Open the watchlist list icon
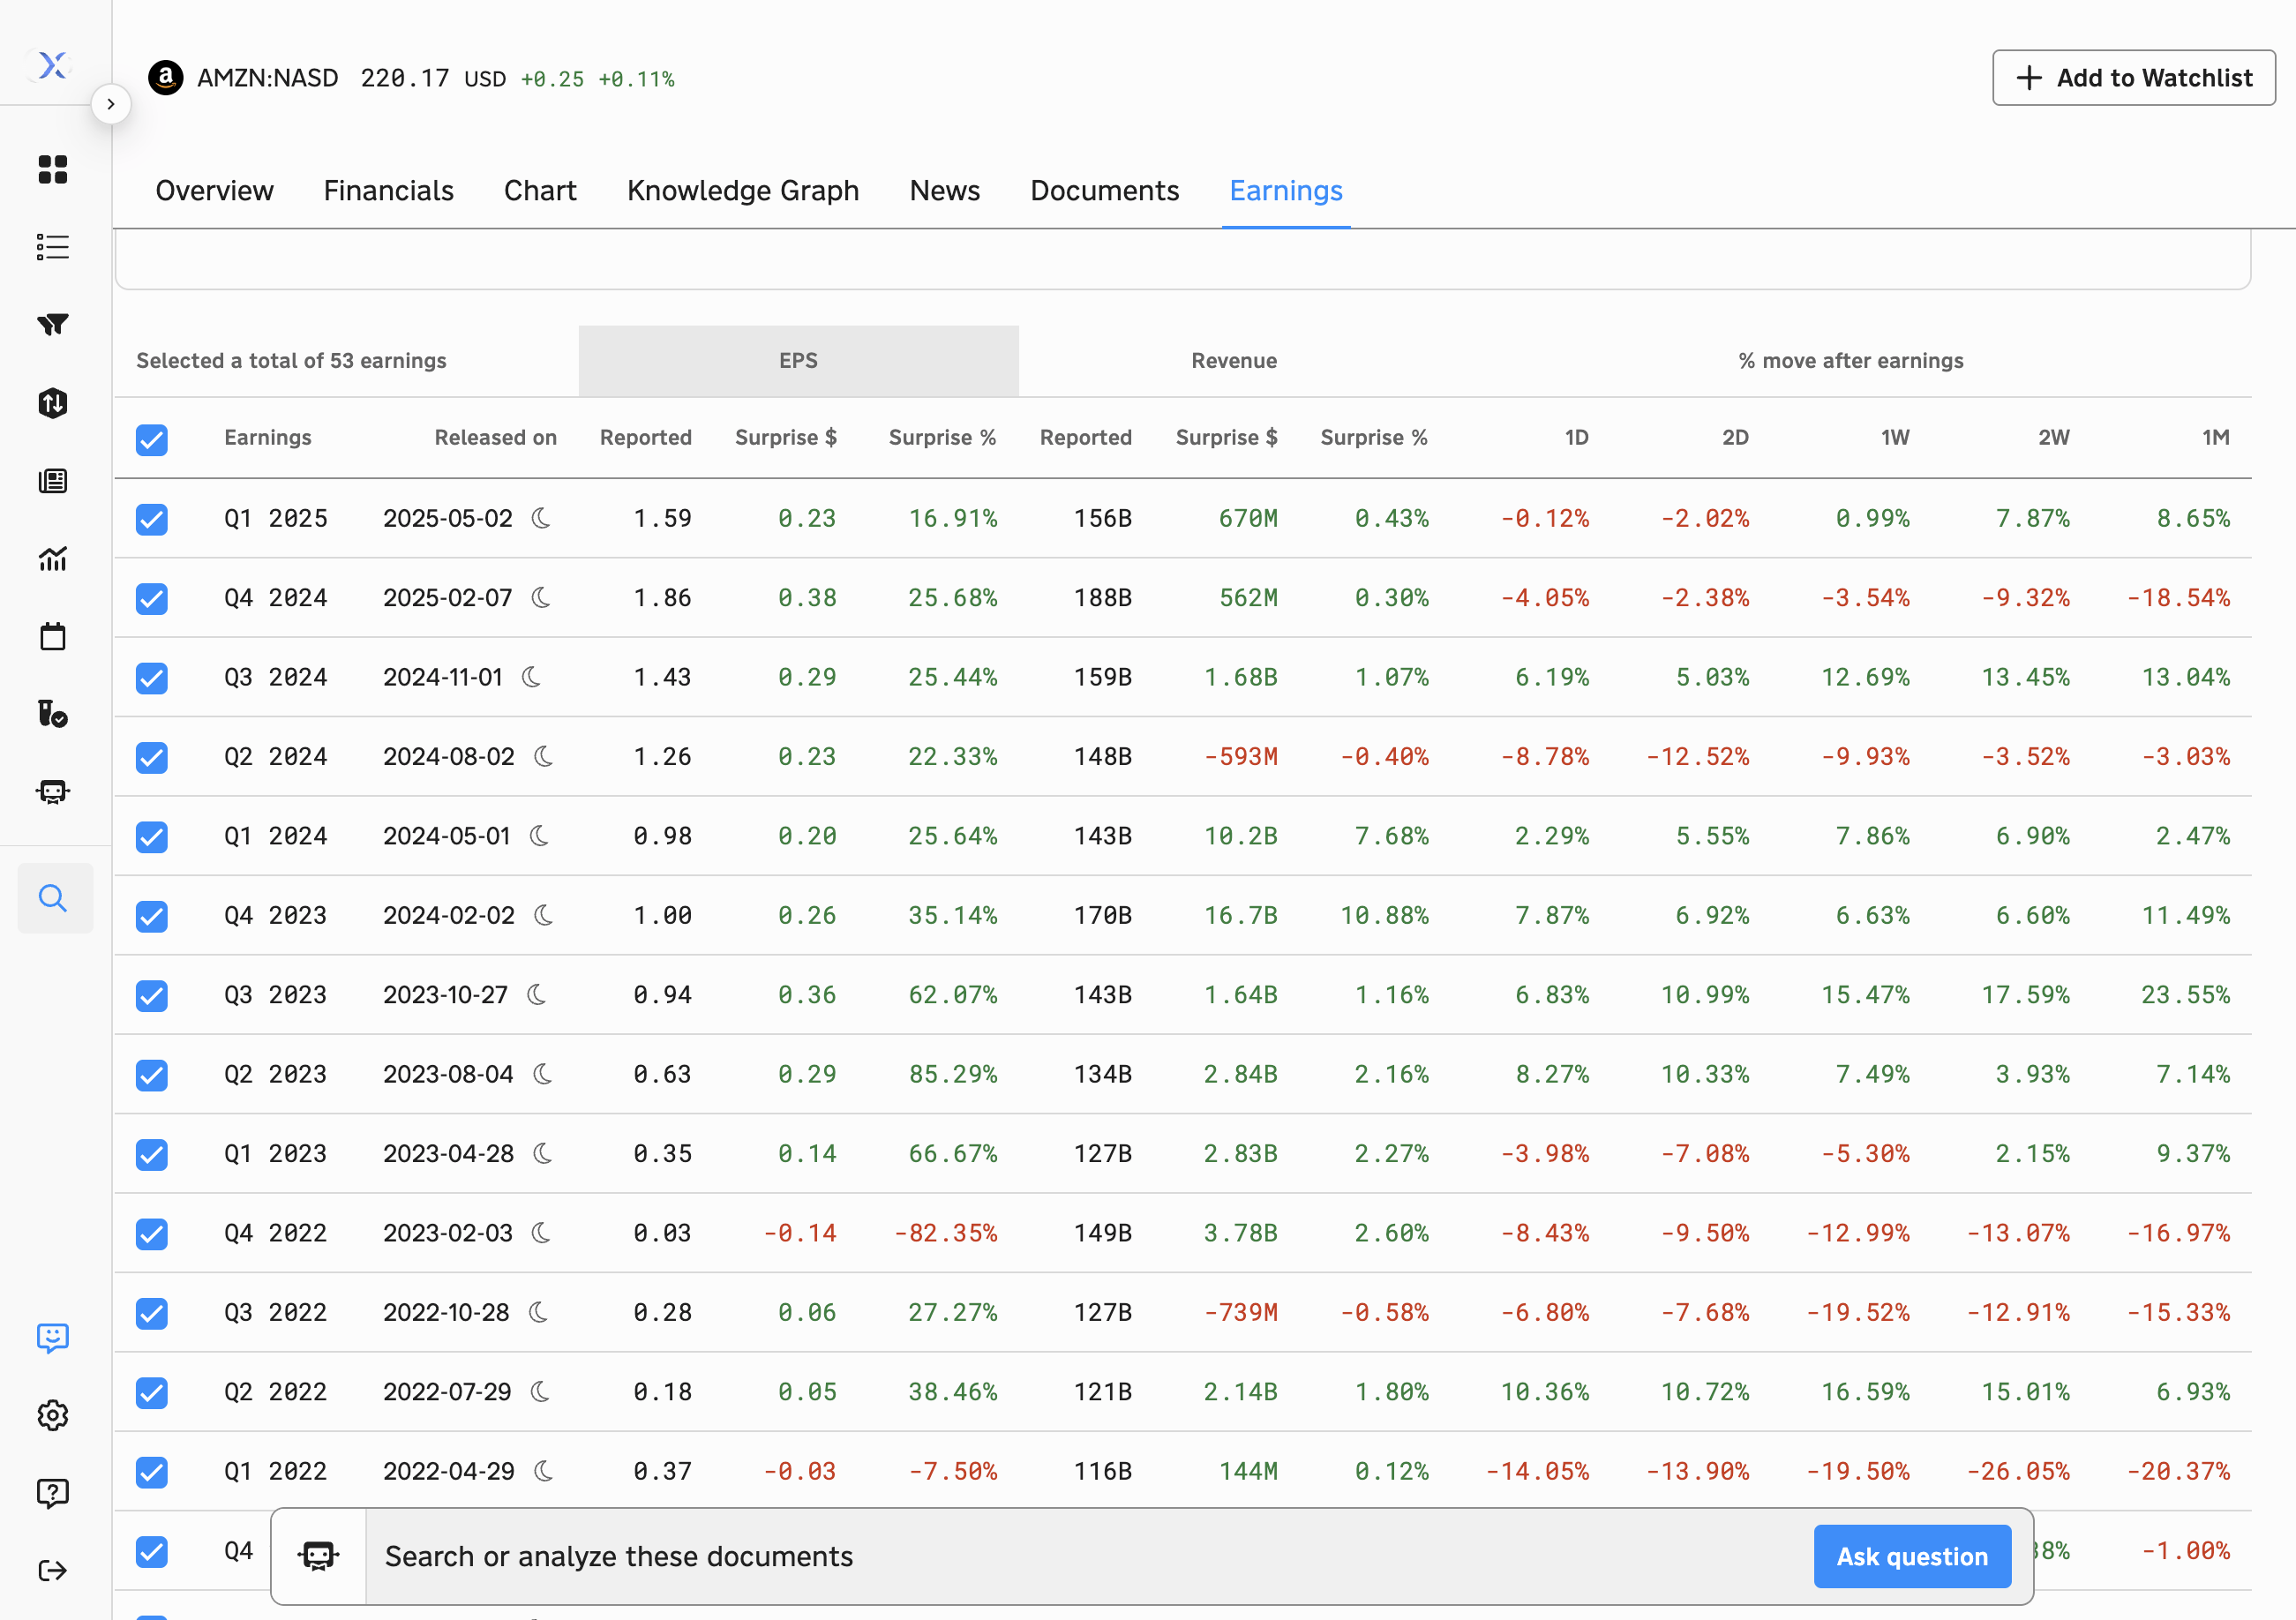The image size is (2296, 1620). coord(53,247)
